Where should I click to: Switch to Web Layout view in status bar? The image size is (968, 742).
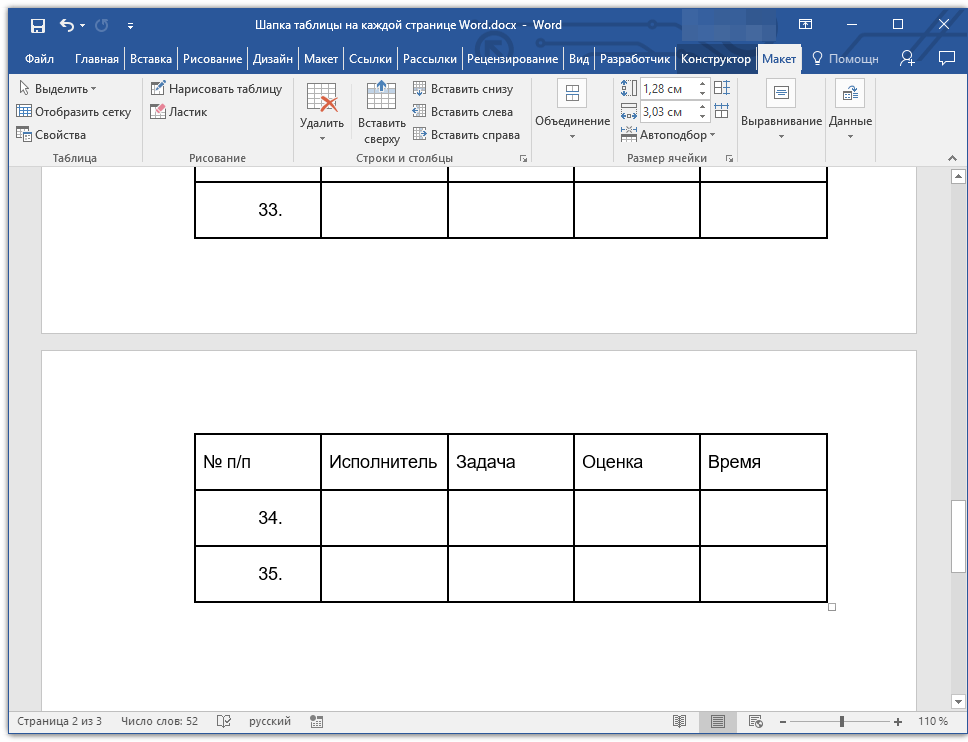tap(756, 721)
